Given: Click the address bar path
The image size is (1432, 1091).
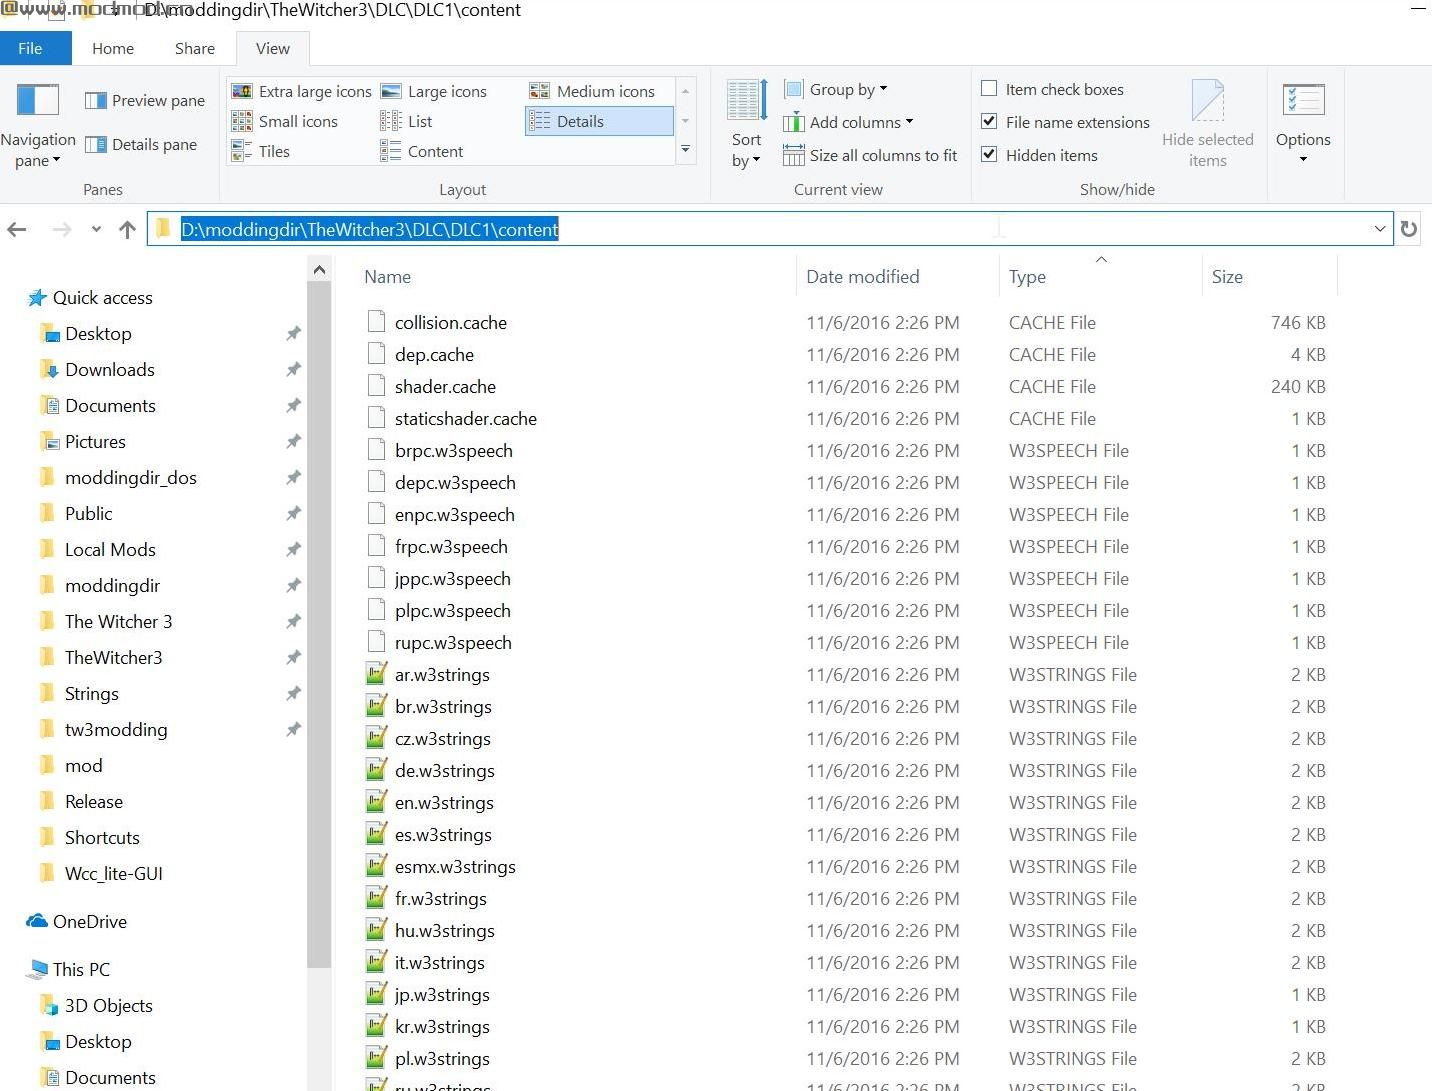Looking at the screenshot, I should [x=369, y=229].
